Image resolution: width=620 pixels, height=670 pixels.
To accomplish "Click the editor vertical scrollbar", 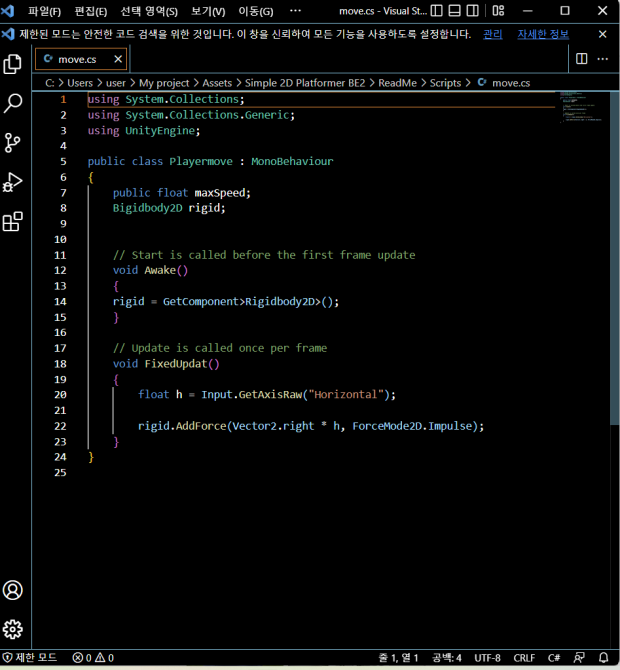I will coord(614,258).
